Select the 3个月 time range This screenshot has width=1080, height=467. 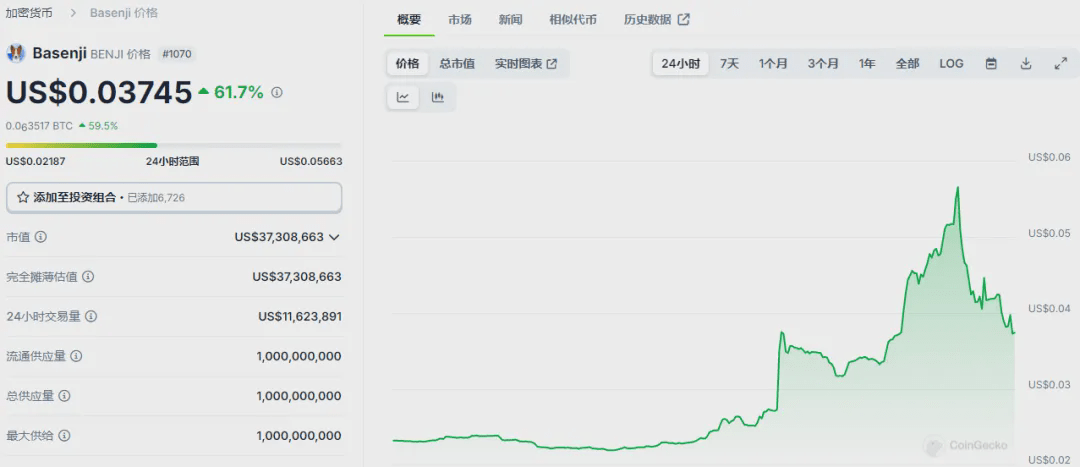tap(823, 64)
